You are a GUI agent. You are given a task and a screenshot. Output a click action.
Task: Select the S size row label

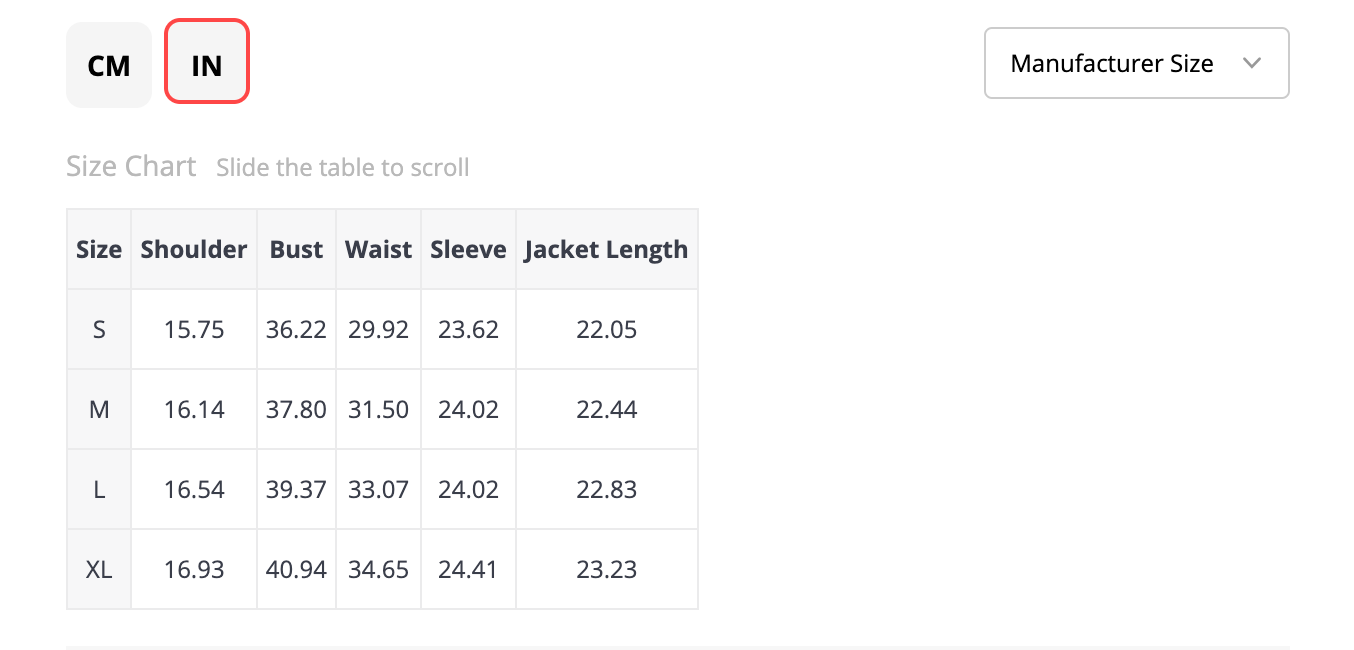(x=99, y=329)
